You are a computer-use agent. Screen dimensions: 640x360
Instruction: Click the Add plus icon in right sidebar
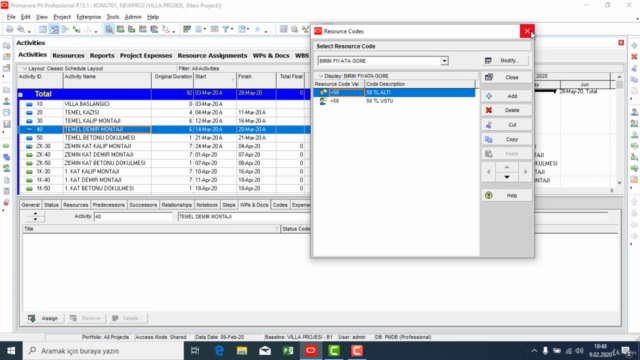pos(634,45)
